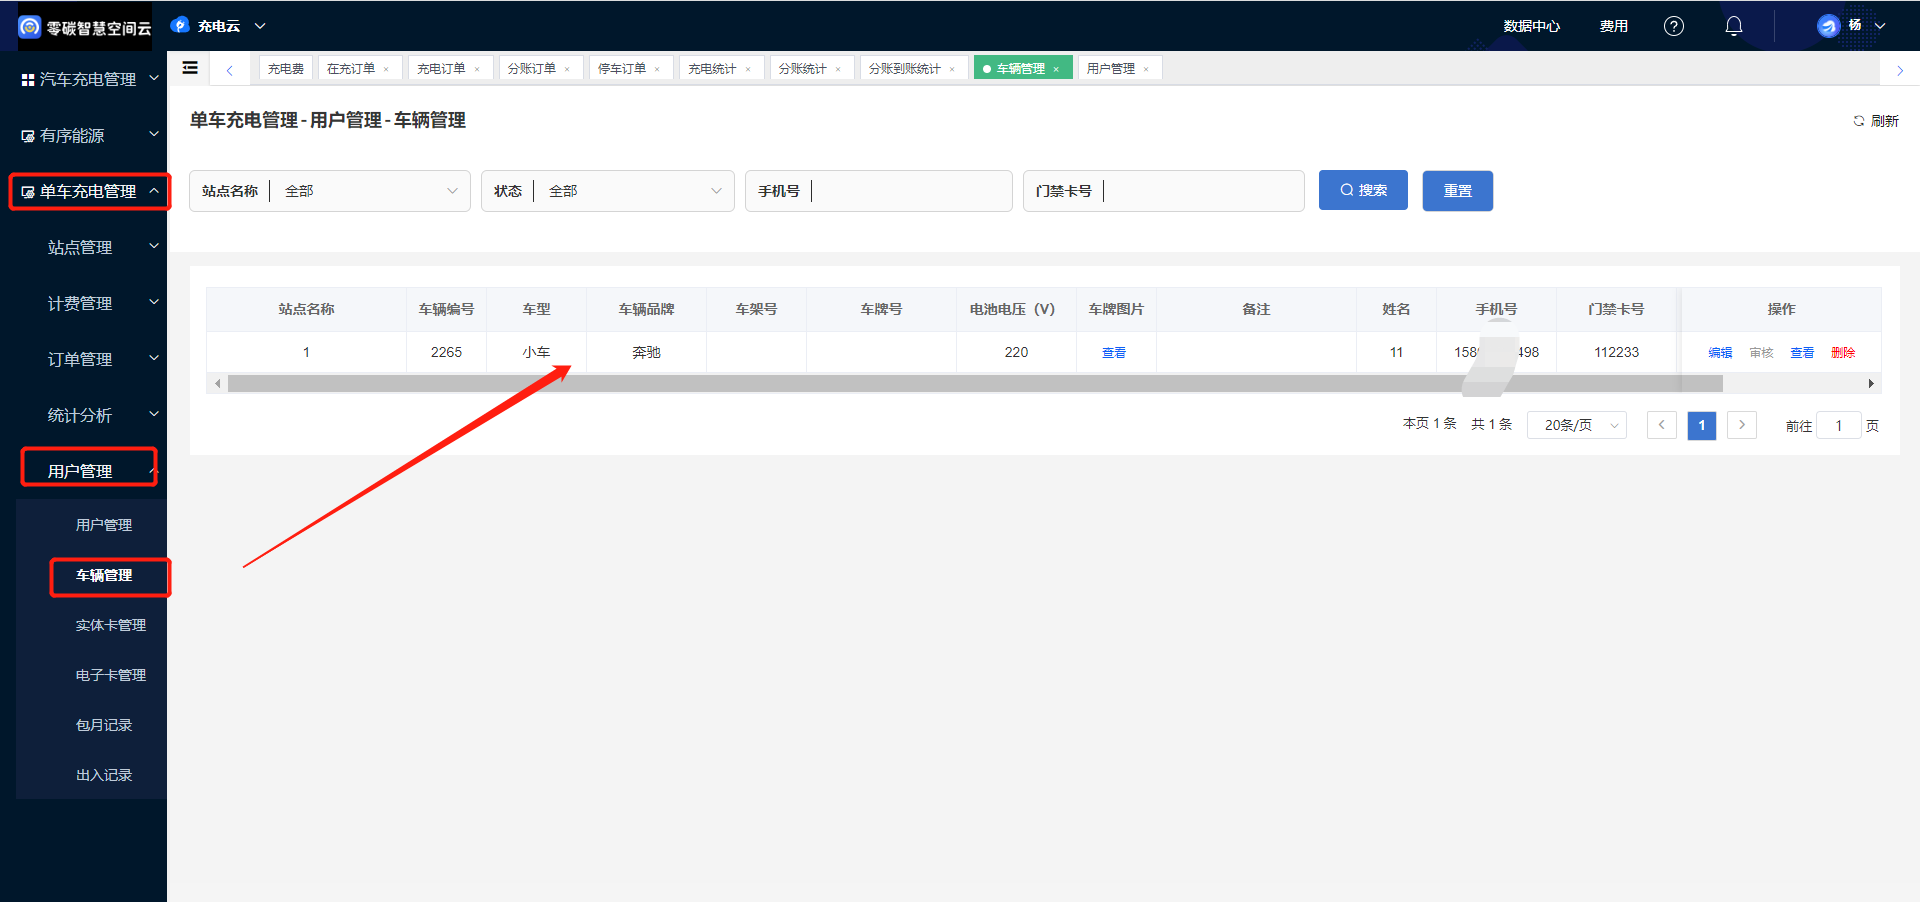The height and width of the screenshot is (902, 1920).
Task: Switch to 充电费 tab
Action: (286, 69)
